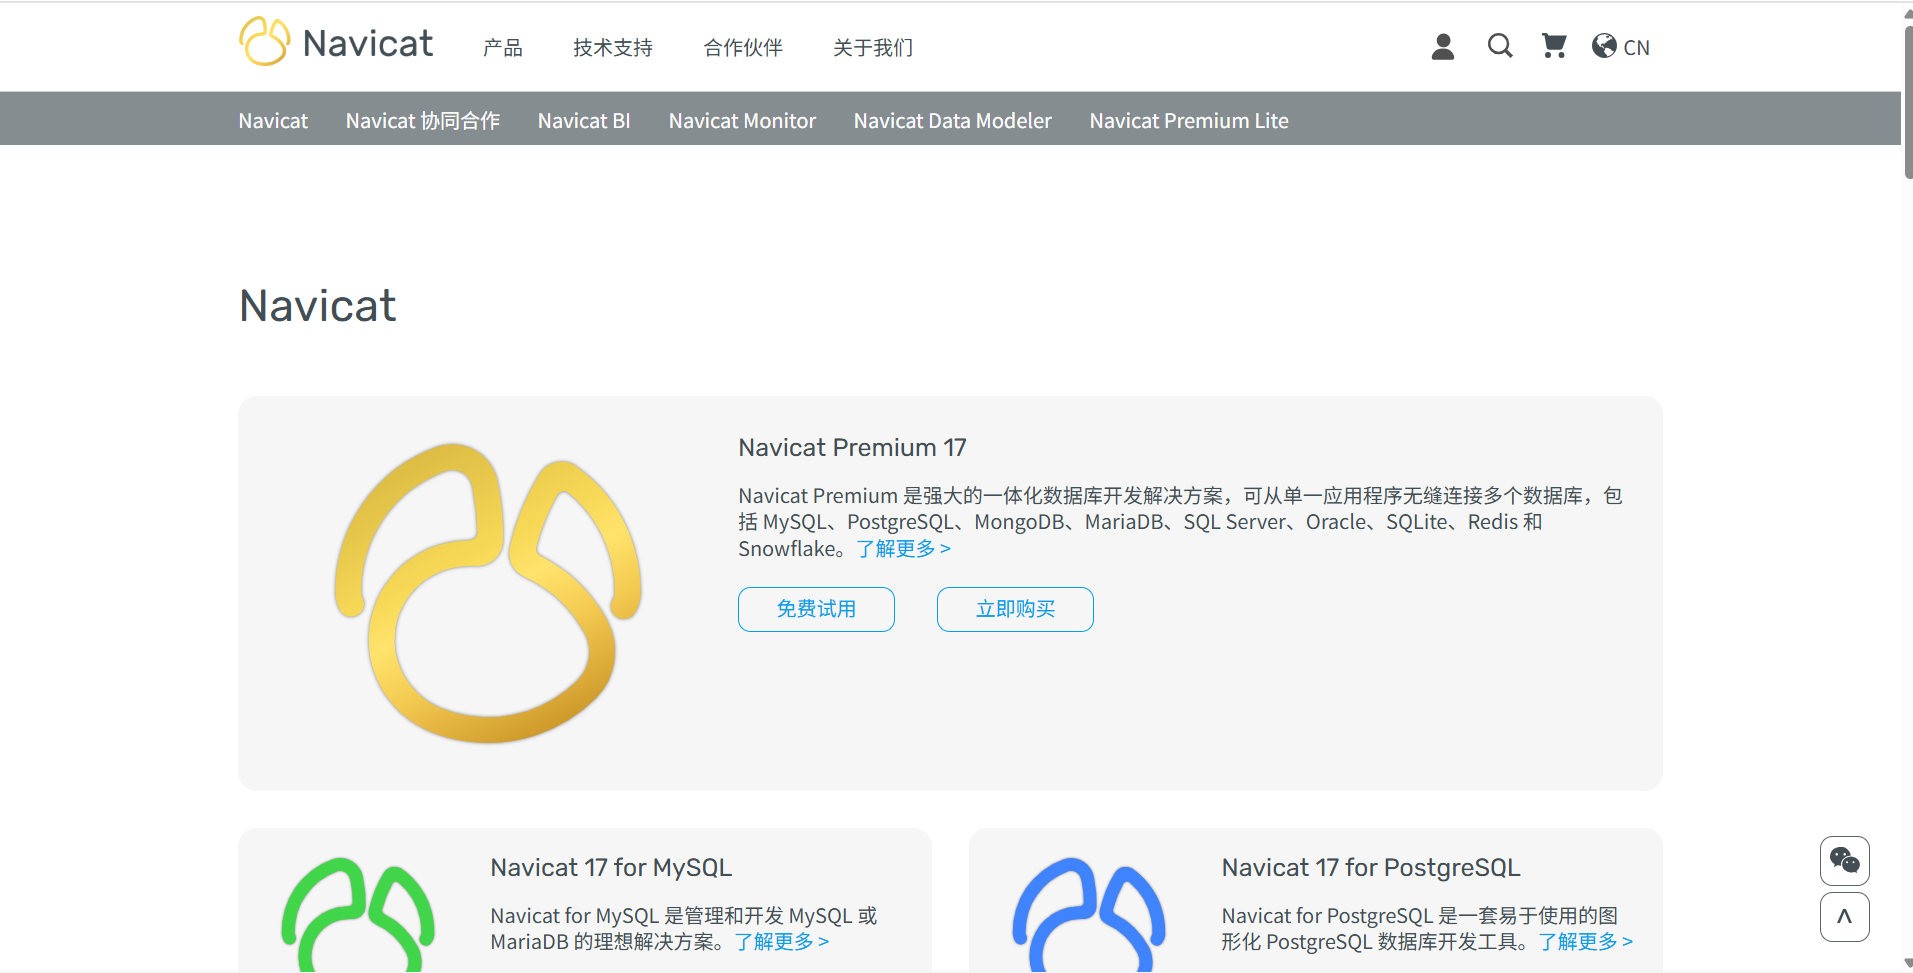Open the shopping cart icon

[1554, 46]
